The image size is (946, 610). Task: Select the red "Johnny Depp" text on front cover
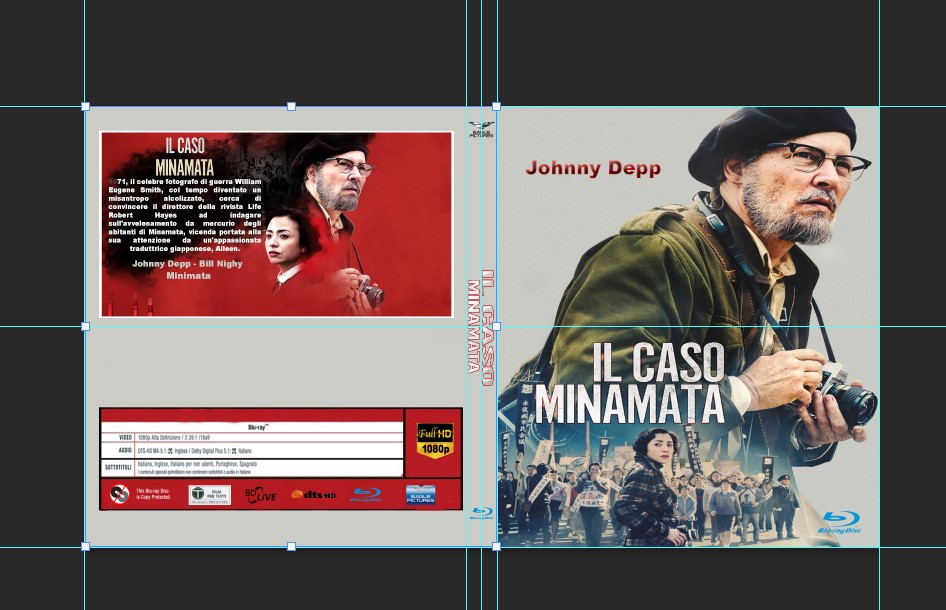tap(593, 168)
